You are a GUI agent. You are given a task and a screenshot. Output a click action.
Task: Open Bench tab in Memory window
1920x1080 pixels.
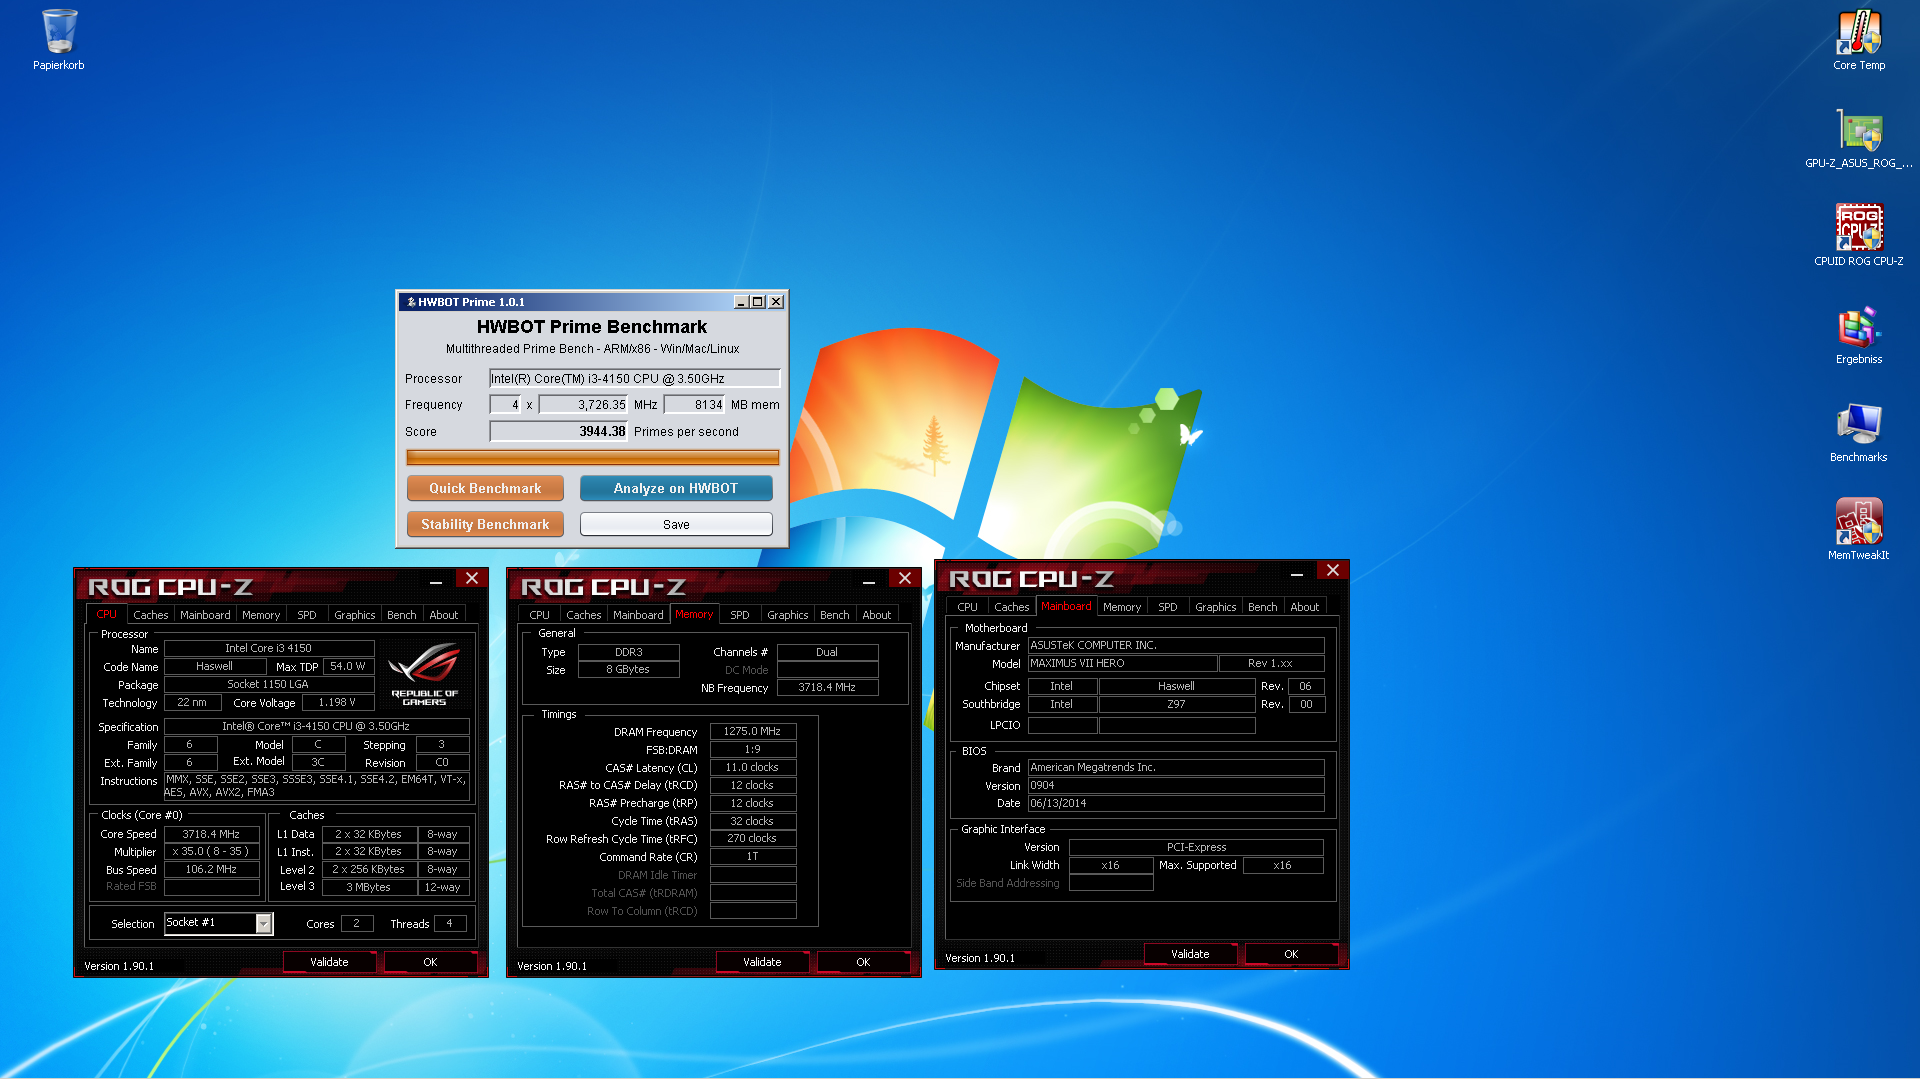(835, 615)
